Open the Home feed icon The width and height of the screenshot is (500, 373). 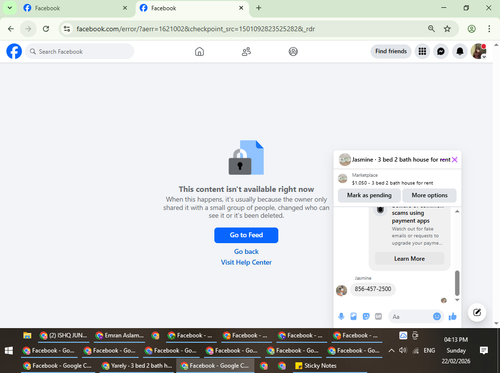click(x=199, y=51)
